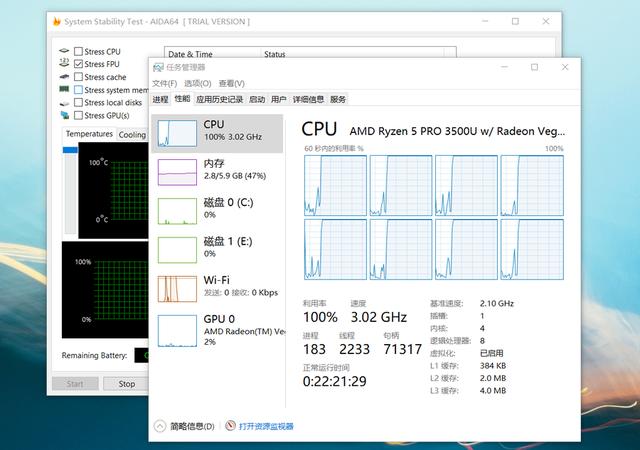Minimize the AIDA64 System Stability Test window
This screenshot has width=640, height=450.
click(x=485, y=21)
